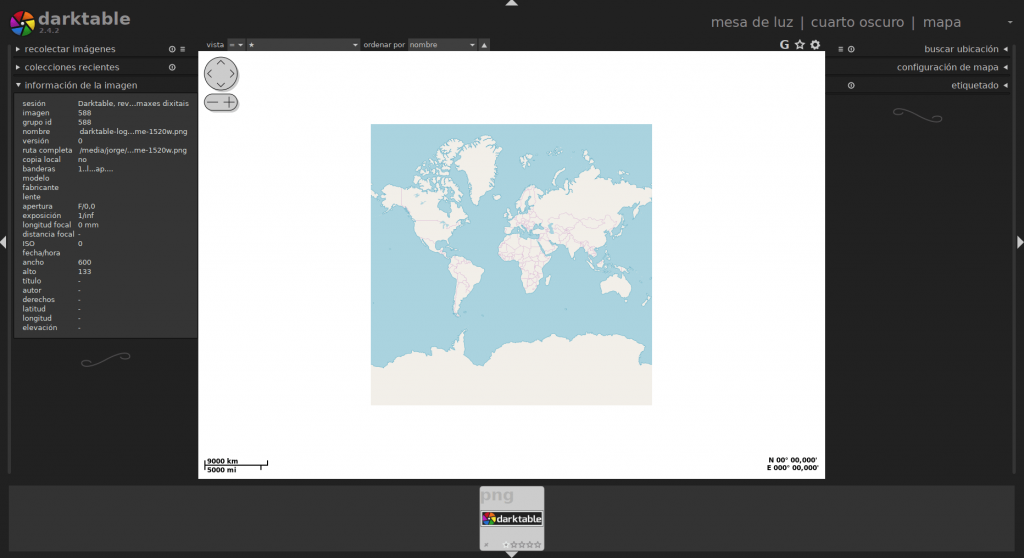Reset the colecciones recientes module
Image resolution: width=1024 pixels, height=558 pixels.
(x=172, y=67)
